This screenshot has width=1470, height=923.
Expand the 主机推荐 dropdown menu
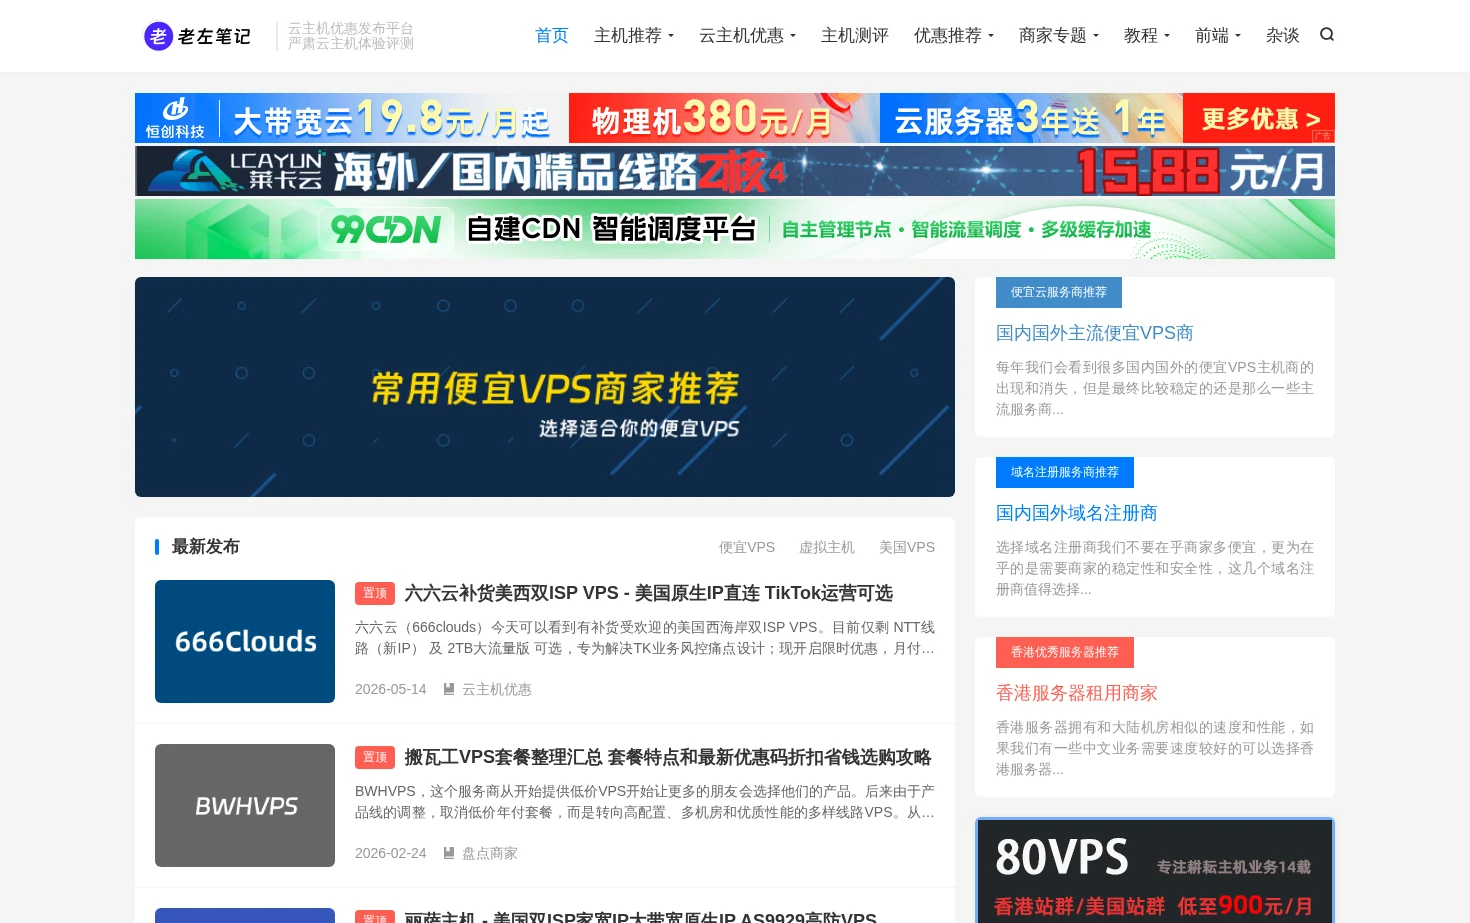point(634,36)
